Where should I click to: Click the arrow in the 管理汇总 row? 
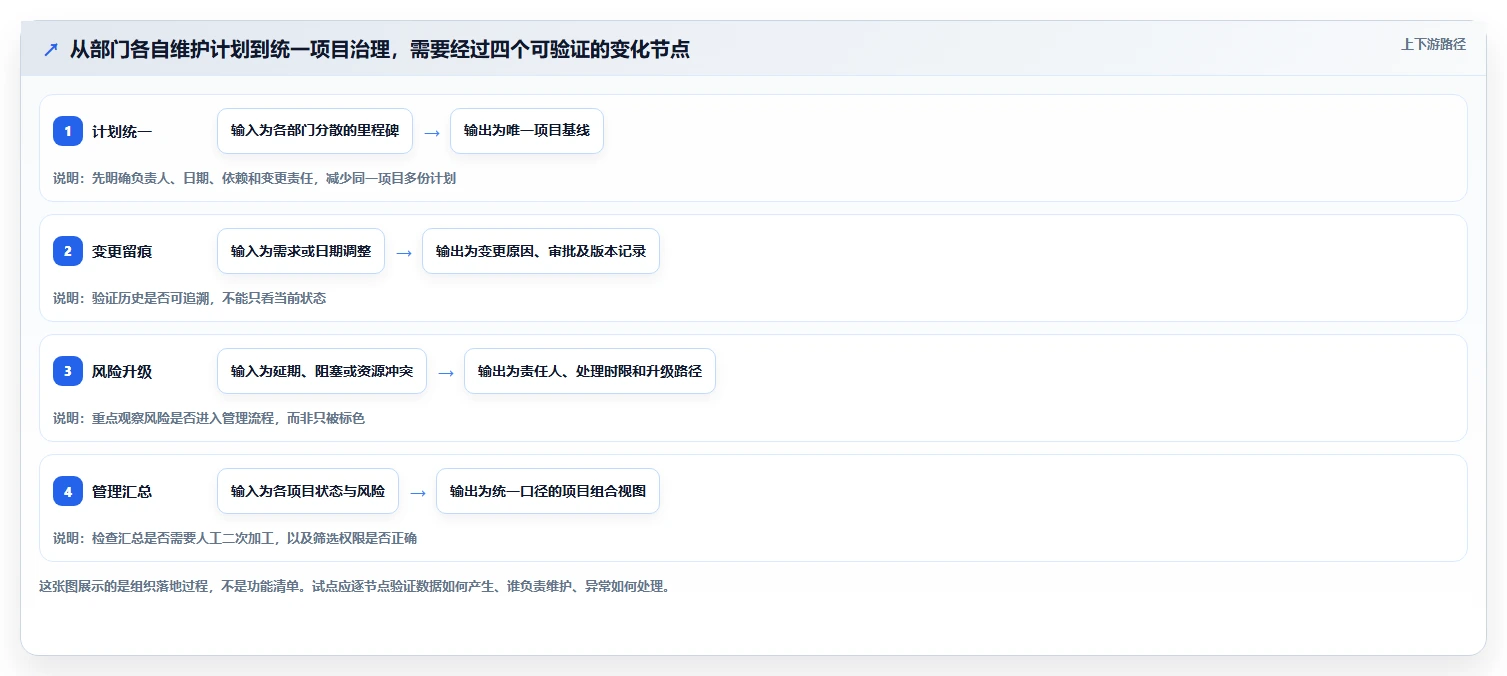[x=418, y=492]
